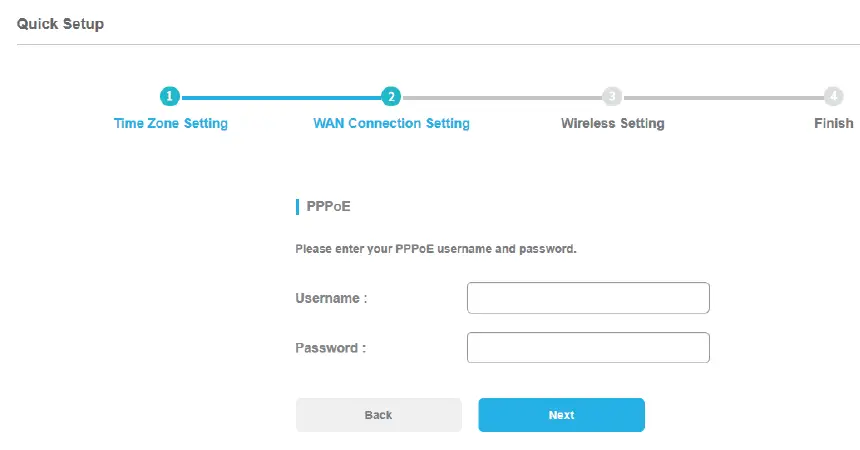Click the blue Next button
This screenshot has height=450, width=860.
561,415
